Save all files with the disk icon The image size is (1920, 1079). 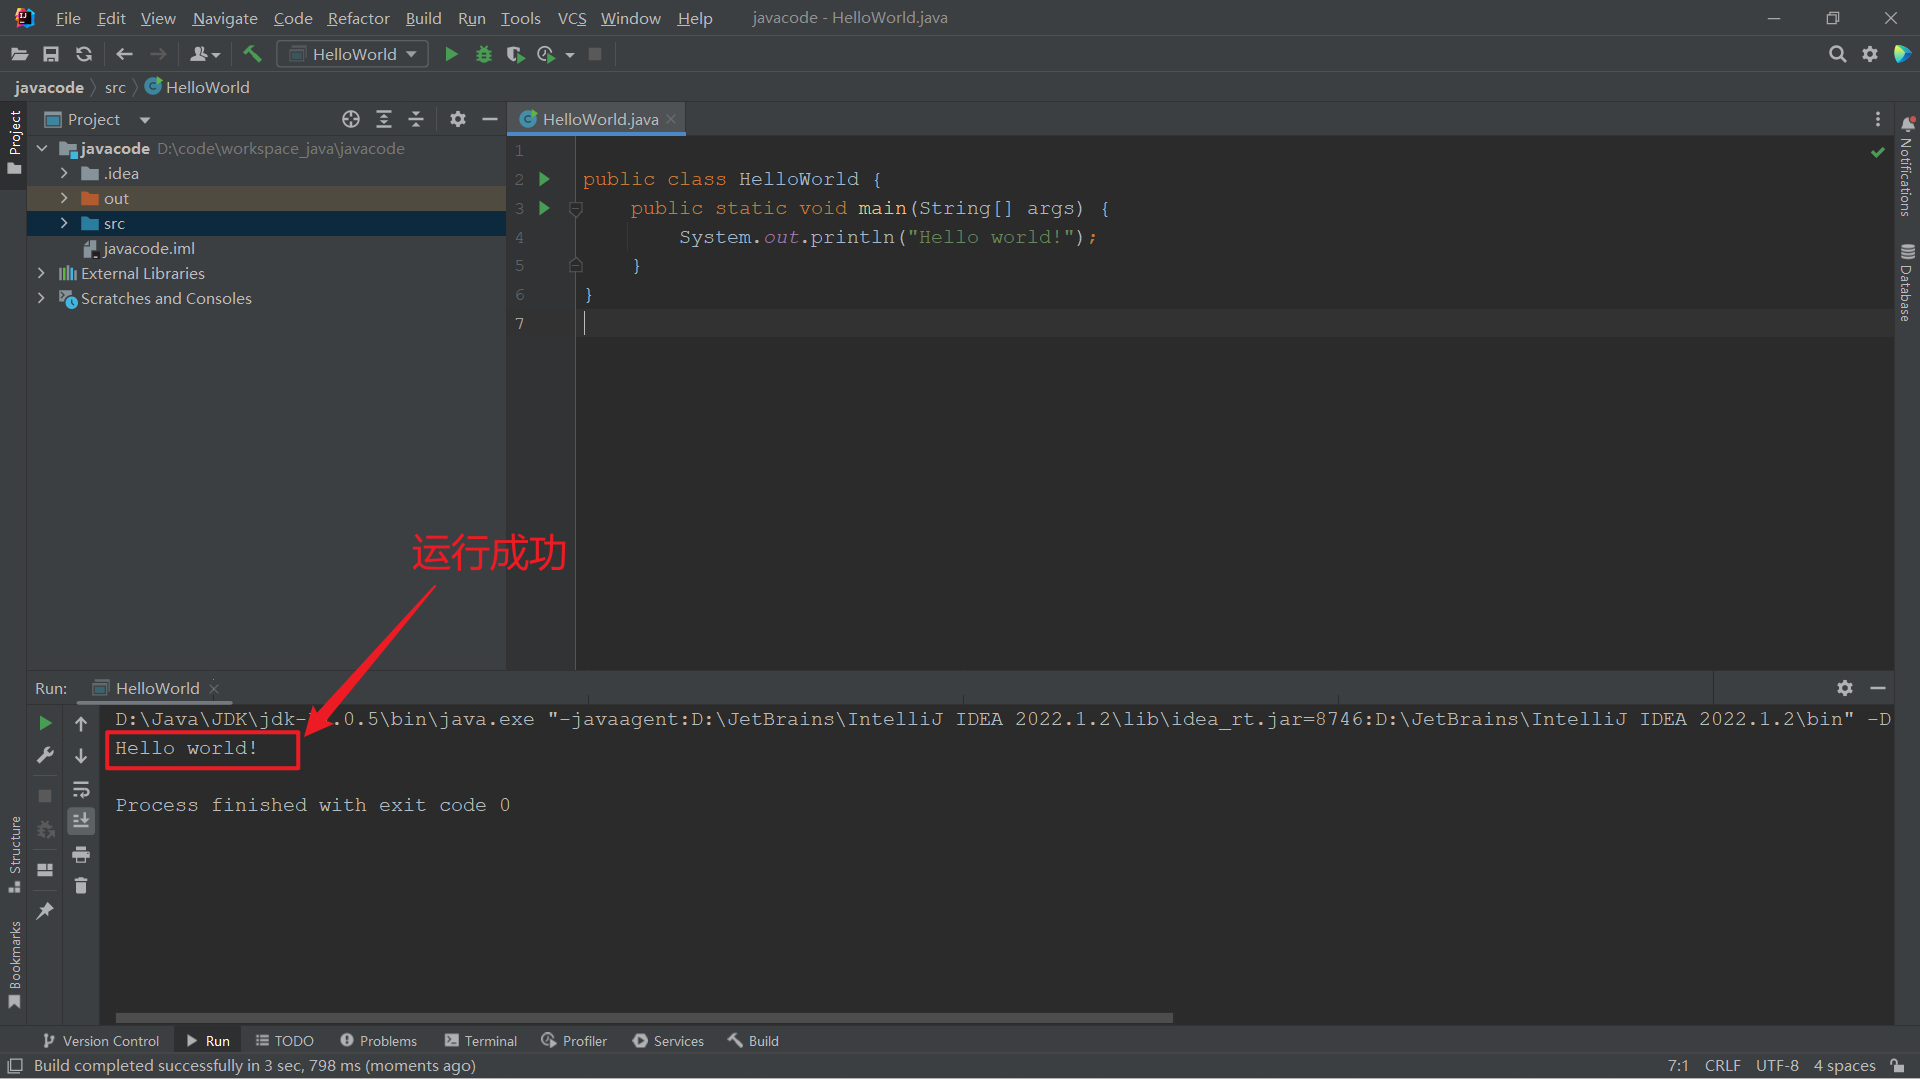tap(51, 54)
